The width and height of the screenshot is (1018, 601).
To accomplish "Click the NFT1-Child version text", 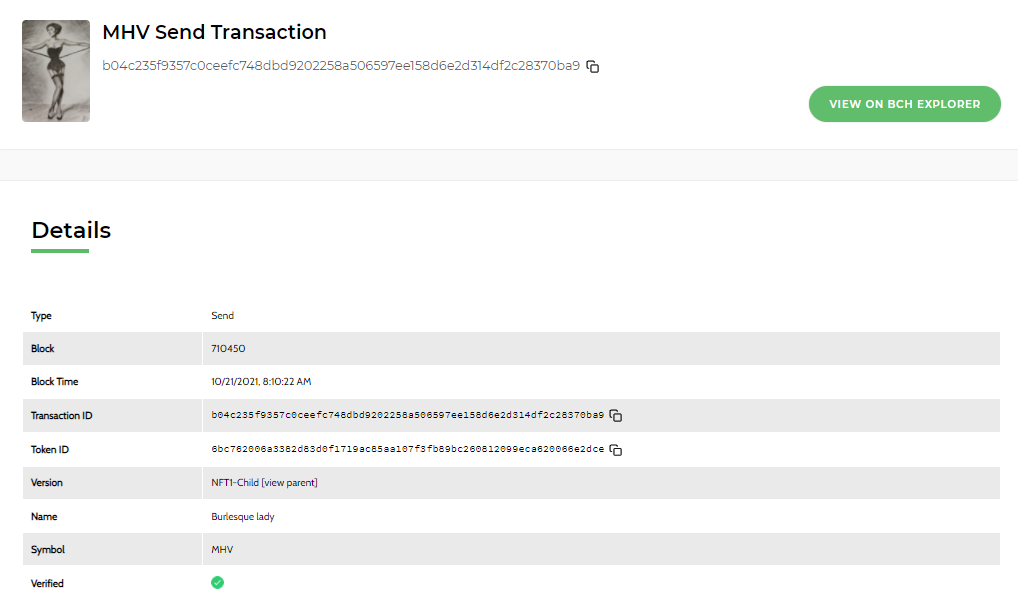I will point(235,483).
